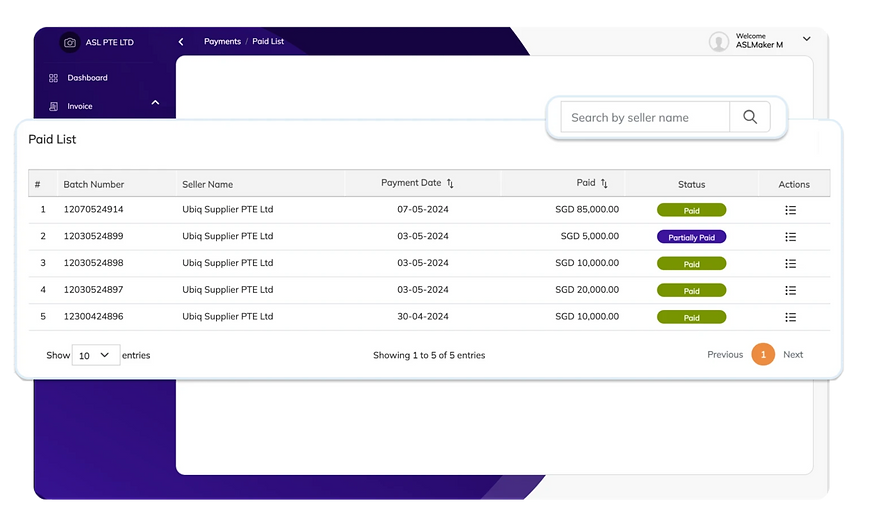The height and width of the screenshot is (531, 885).
Task: Click the Dashboard grid icon
Action: point(53,78)
